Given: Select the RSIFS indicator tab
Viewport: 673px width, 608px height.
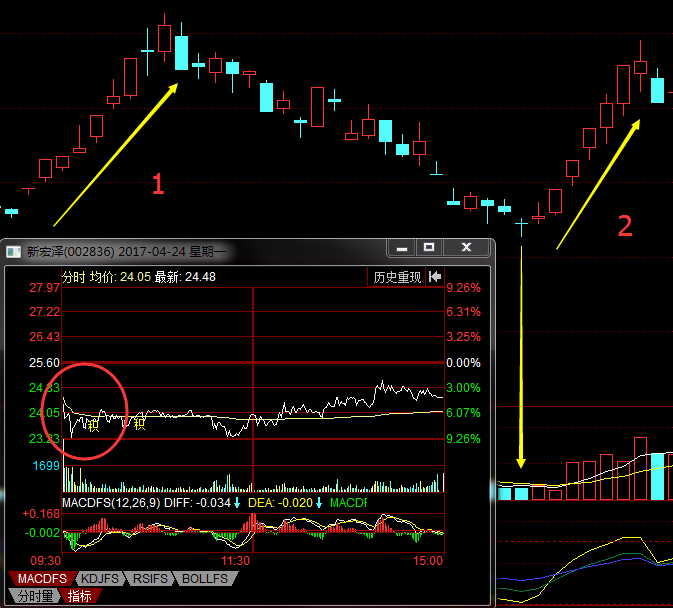Looking at the screenshot, I should click(x=150, y=578).
